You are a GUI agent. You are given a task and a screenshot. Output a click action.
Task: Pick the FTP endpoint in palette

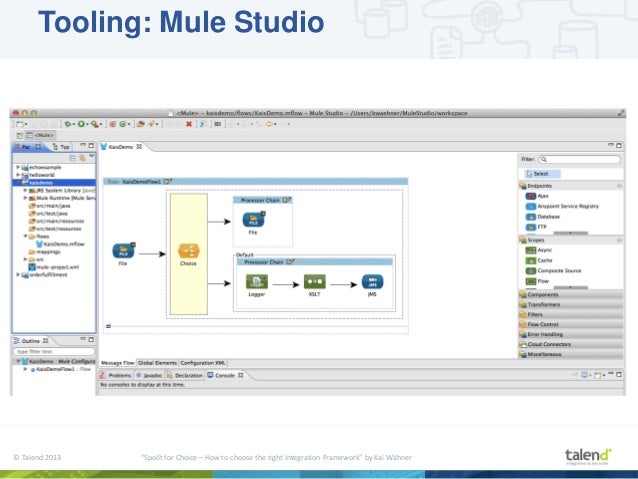[x=536, y=227]
